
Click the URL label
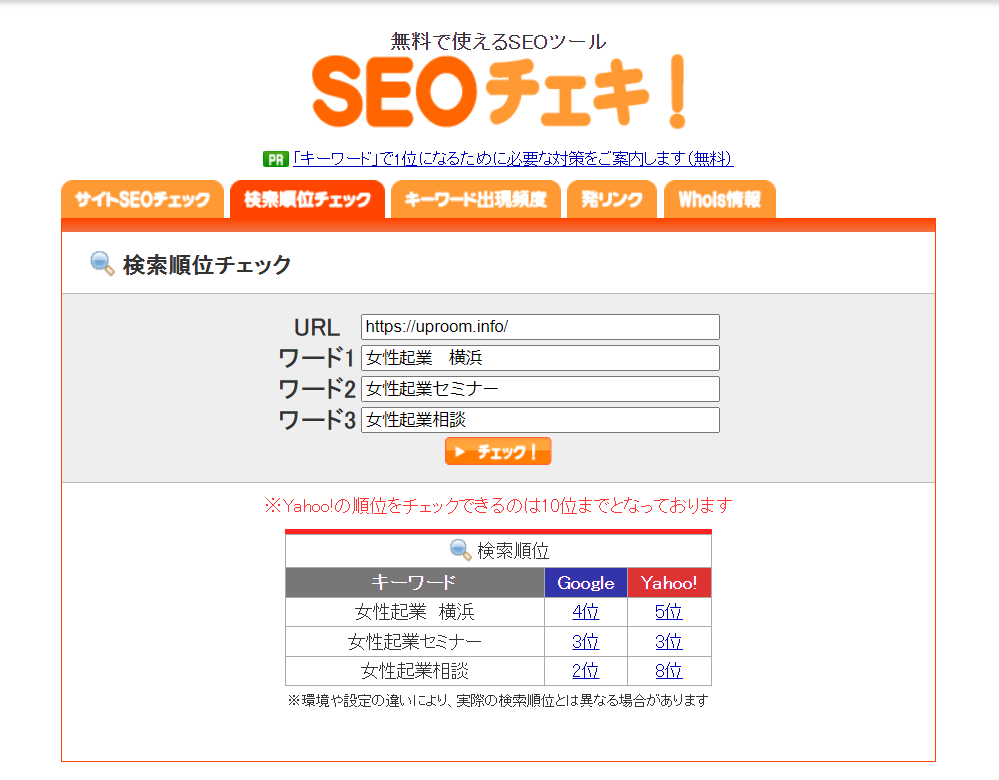317,328
